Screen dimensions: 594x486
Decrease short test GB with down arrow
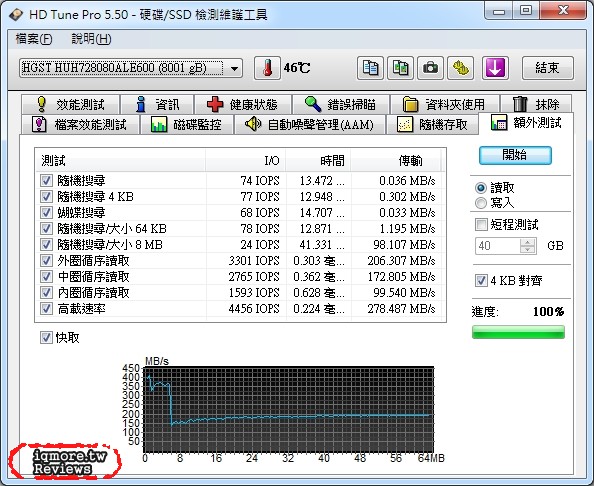pyautogui.click(x=528, y=250)
